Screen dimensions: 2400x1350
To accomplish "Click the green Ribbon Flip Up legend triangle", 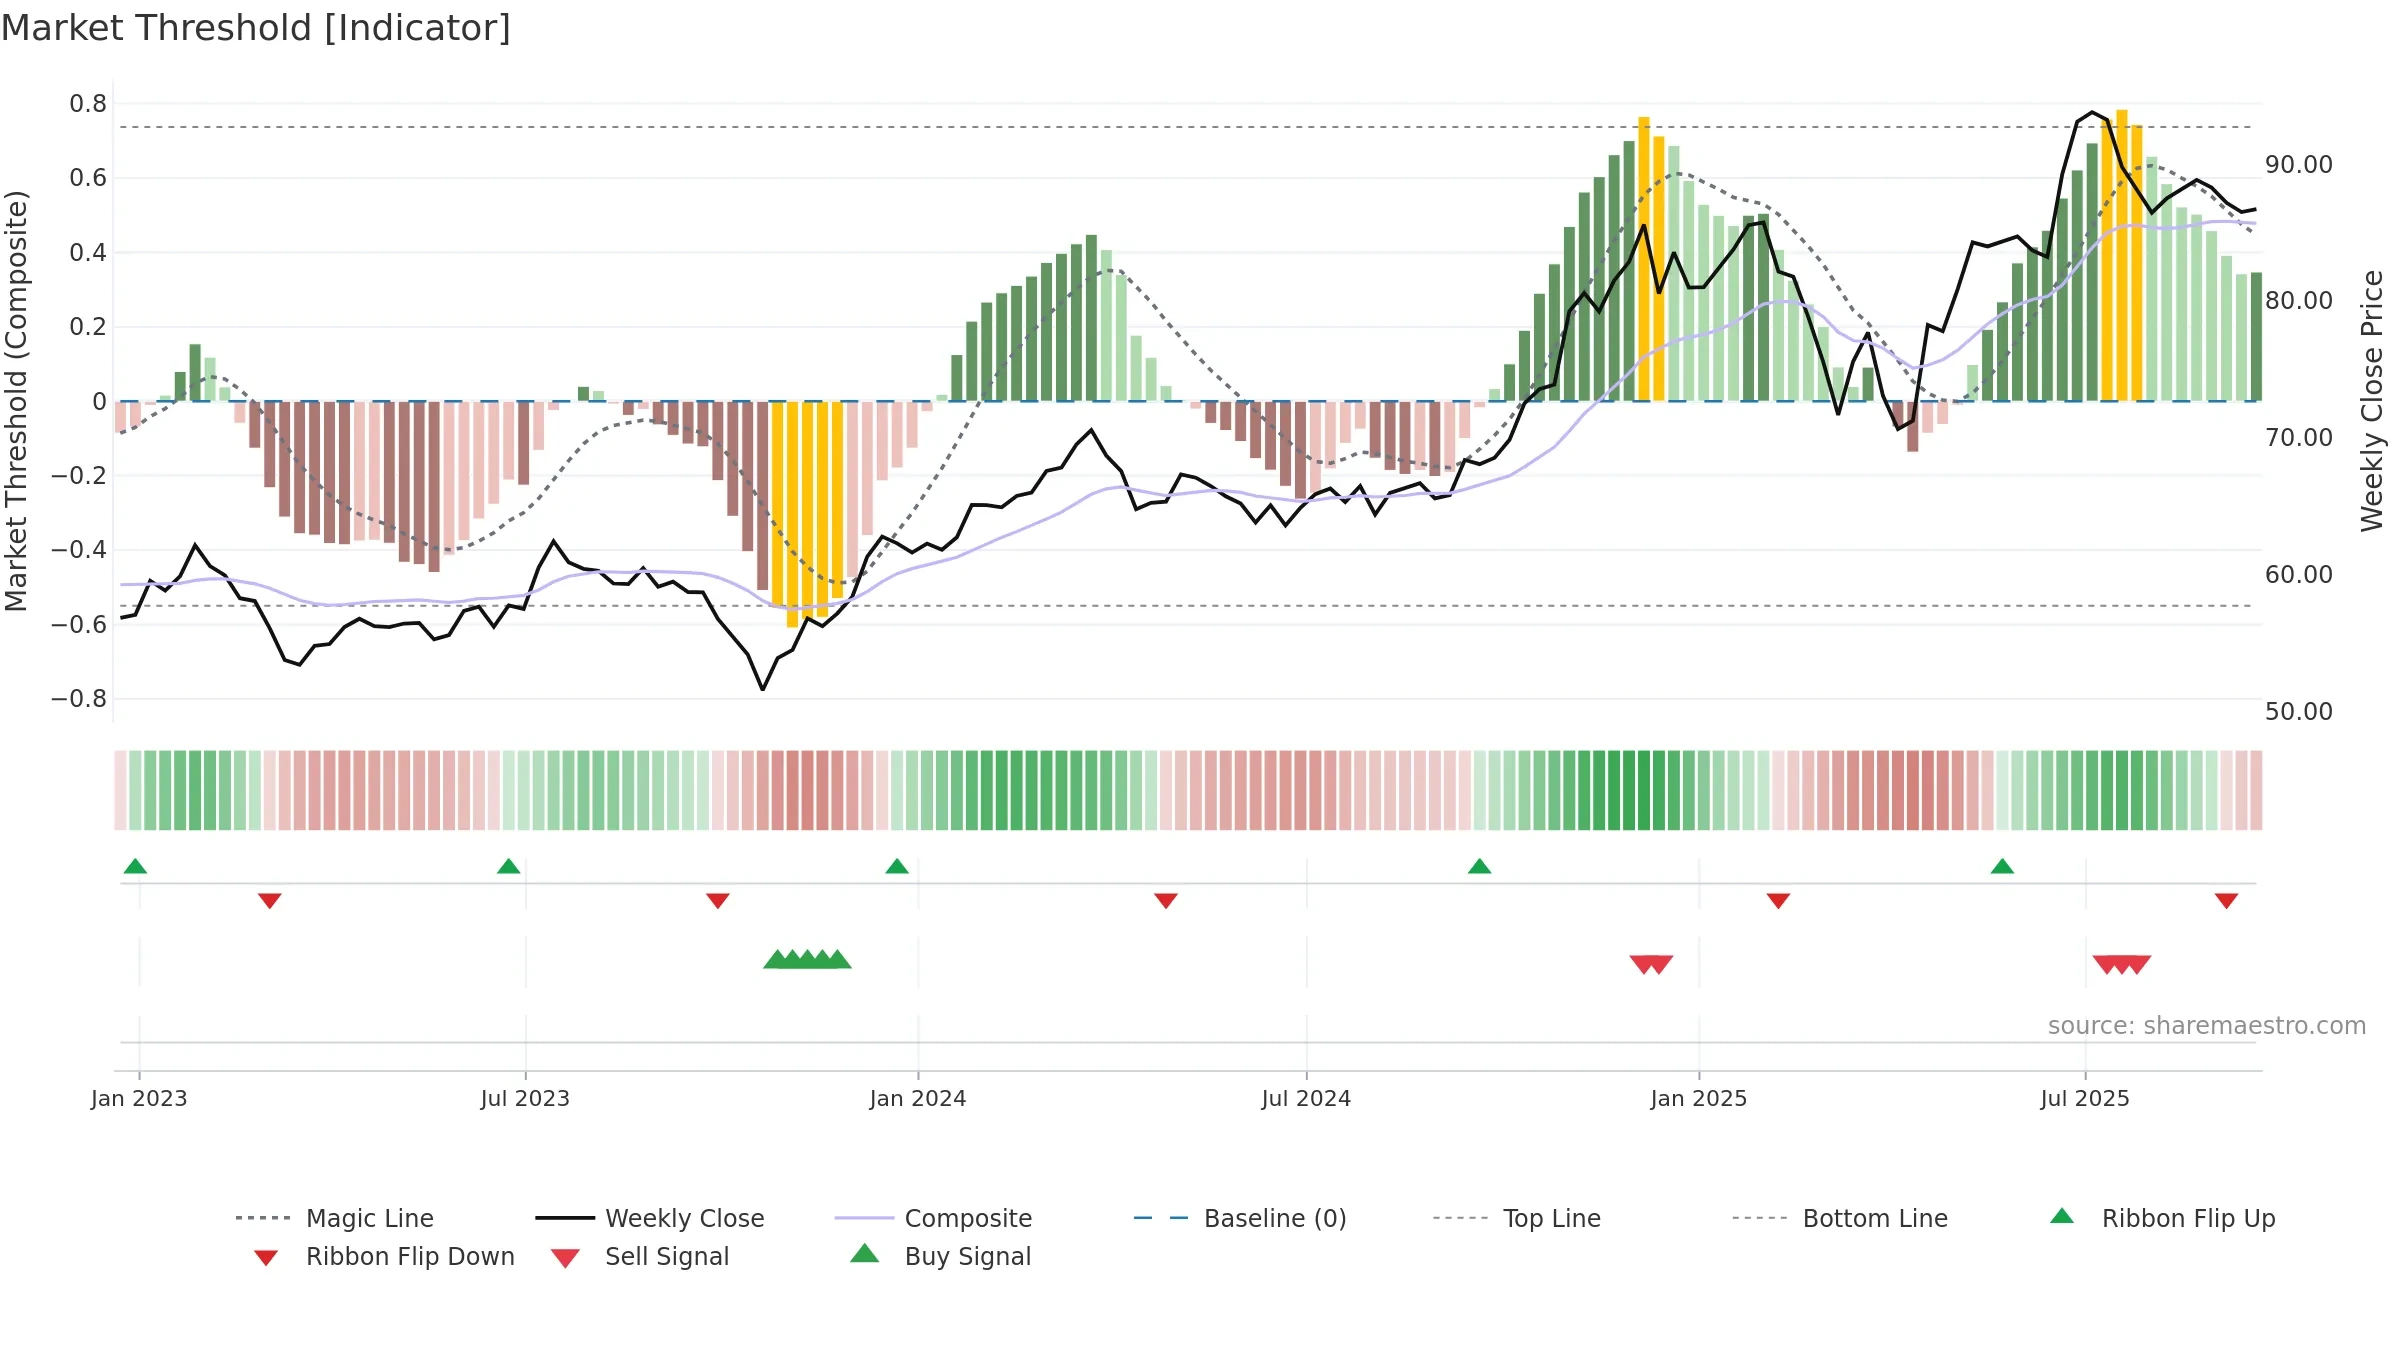I will (x=2062, y=1216).
